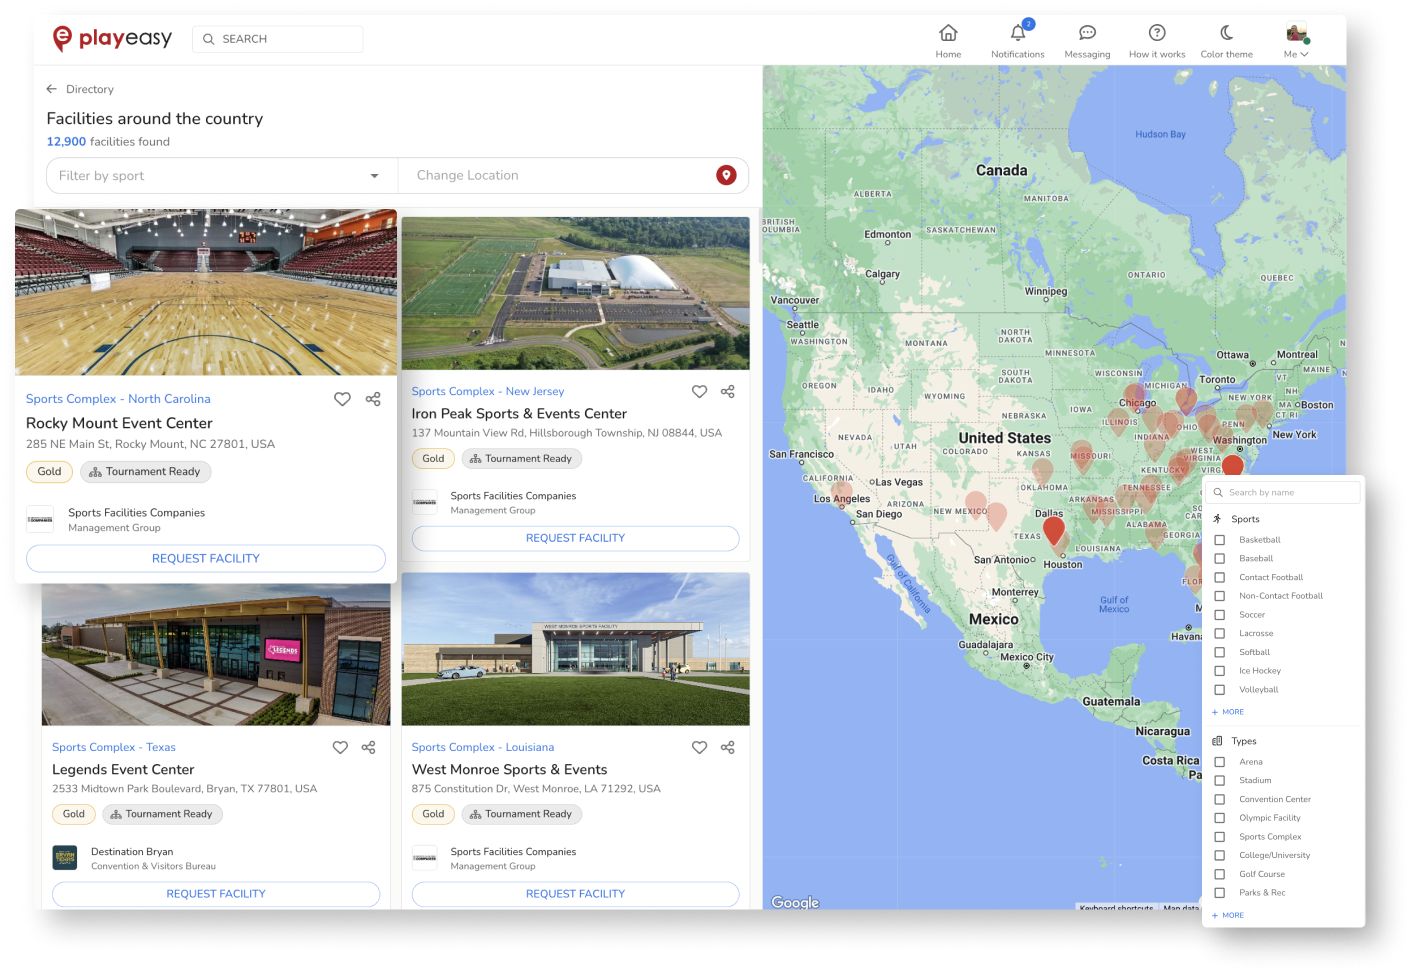This screenshot has height=973, width=1411.
Task: Check the Soccer checkbox
Action: (x=1219, y=615)
